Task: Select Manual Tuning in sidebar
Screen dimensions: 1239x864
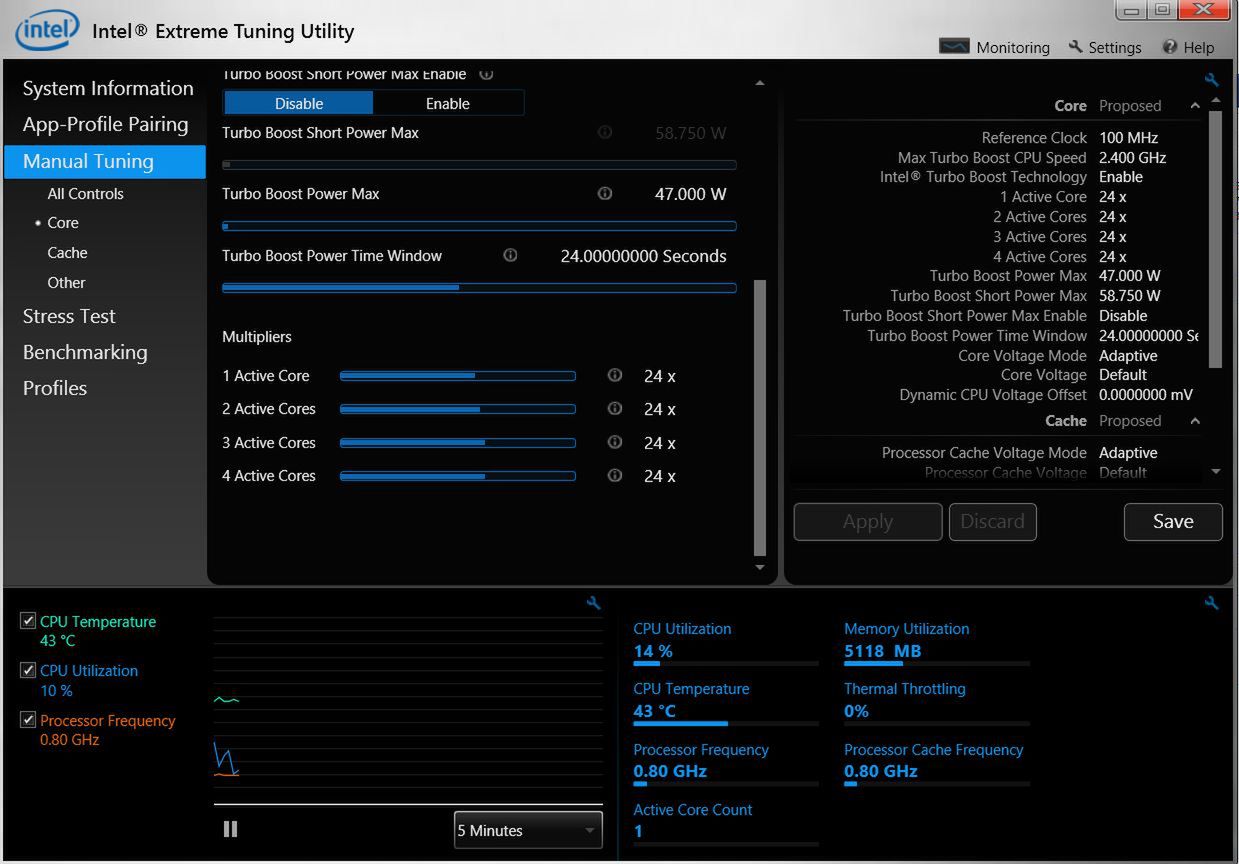Action: click(105, 161)
